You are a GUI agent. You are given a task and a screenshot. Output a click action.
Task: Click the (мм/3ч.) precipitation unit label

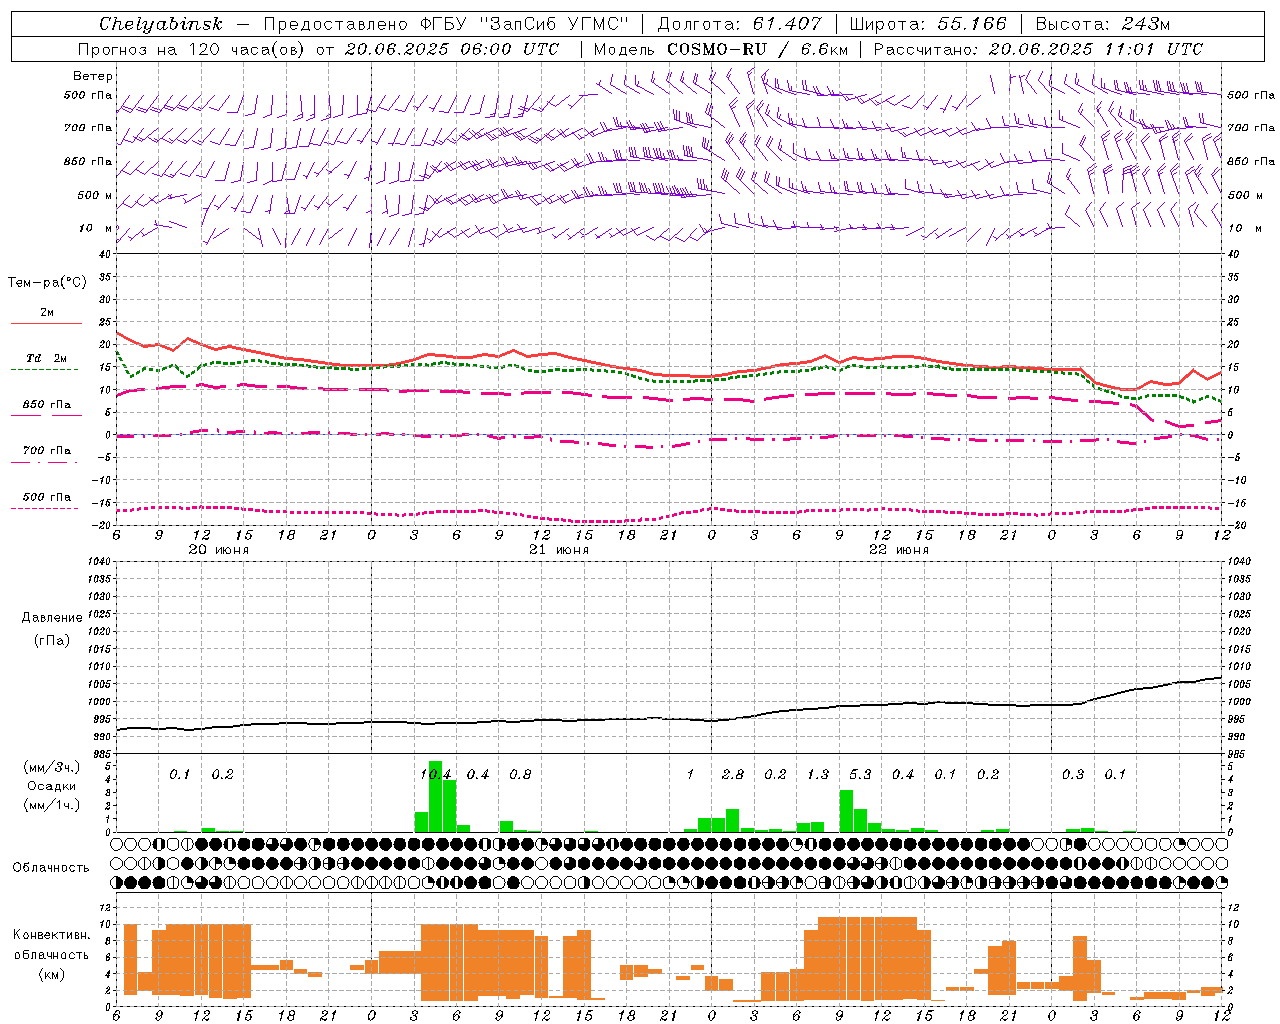coord(53,767)
